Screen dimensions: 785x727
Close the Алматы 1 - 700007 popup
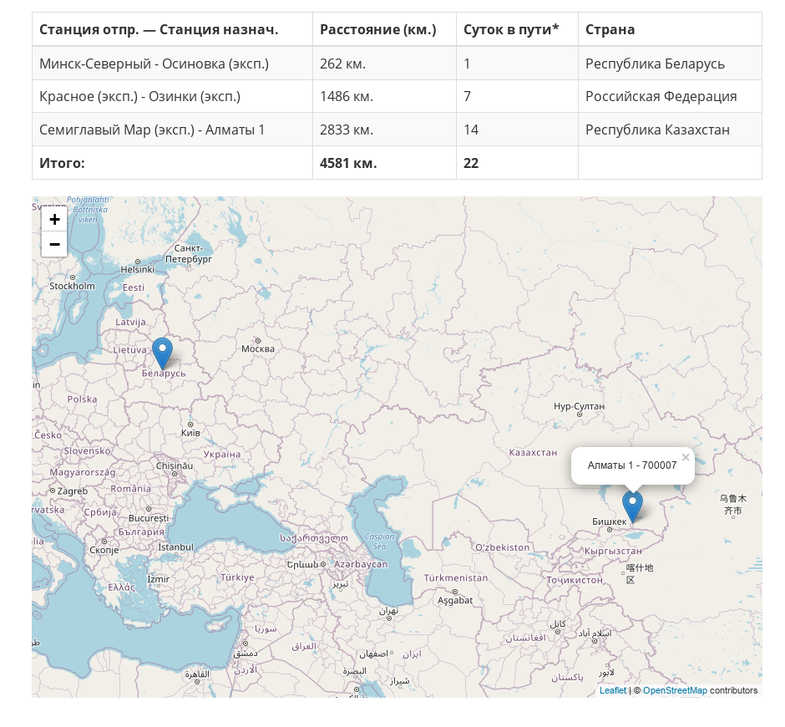pos(685,457)
